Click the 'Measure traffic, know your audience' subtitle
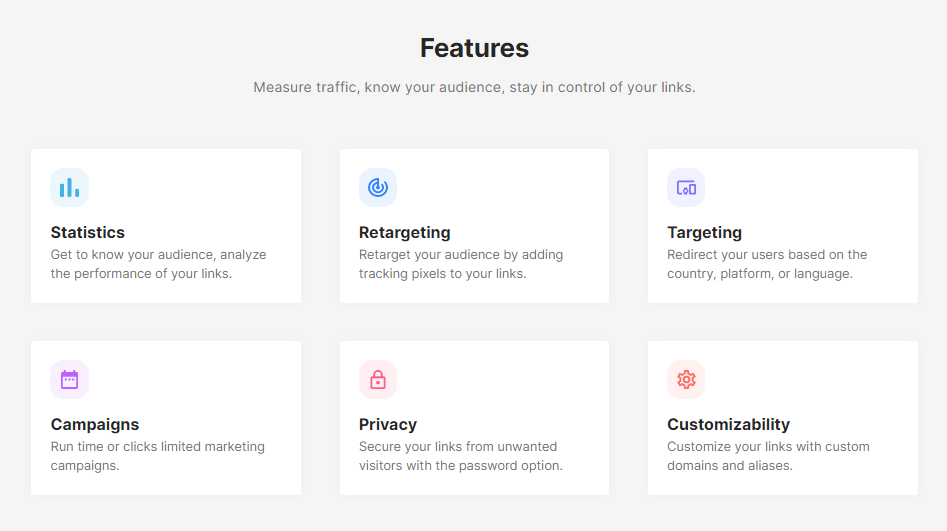The image size is (947, 531). pos(474,88)
